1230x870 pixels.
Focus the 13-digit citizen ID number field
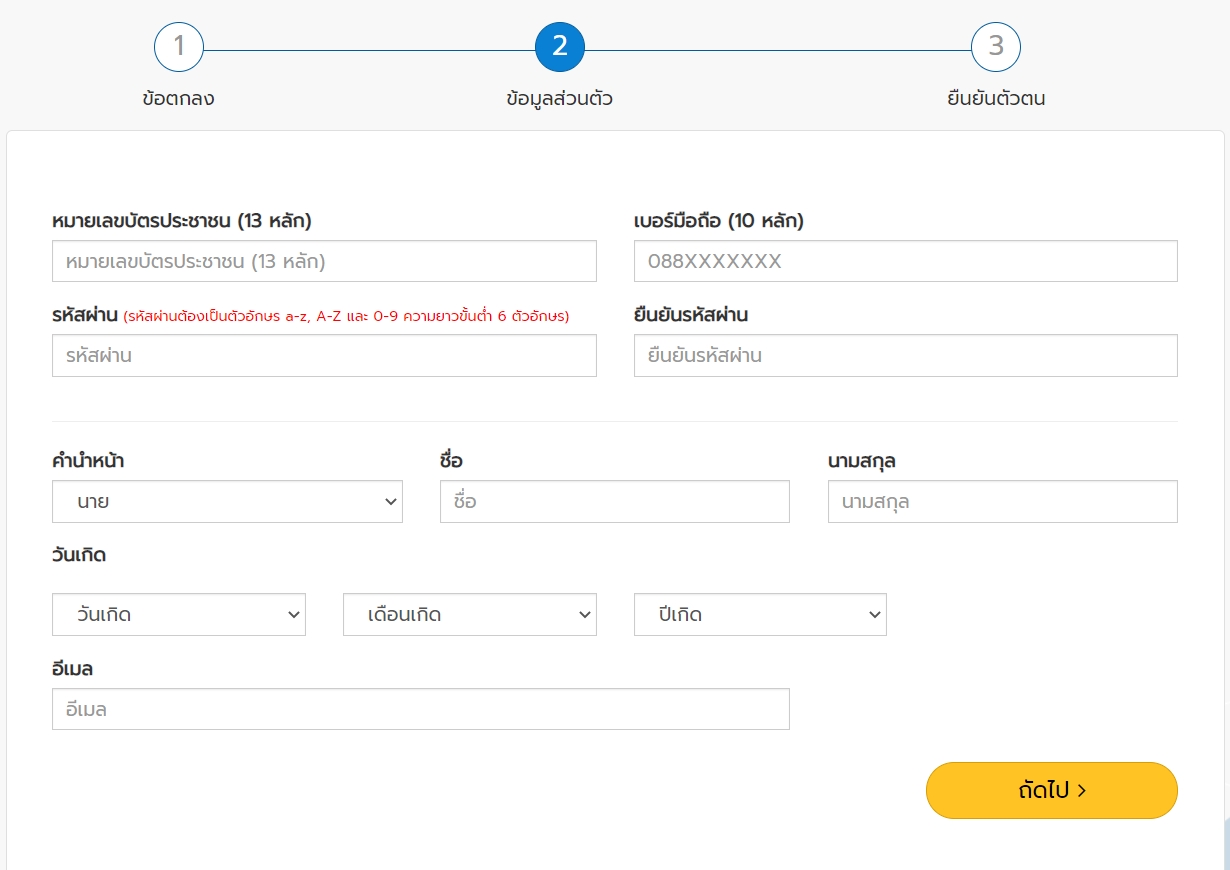(324, 261)
